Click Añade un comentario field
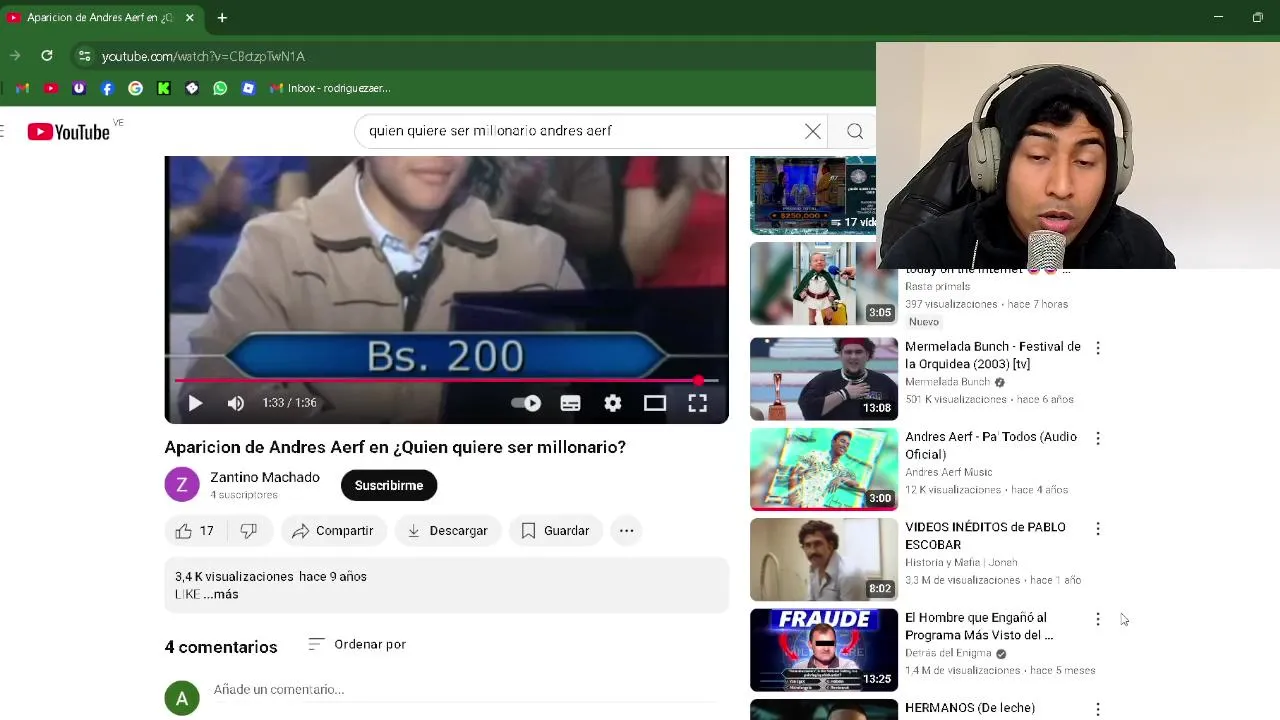 click(465, 690)
